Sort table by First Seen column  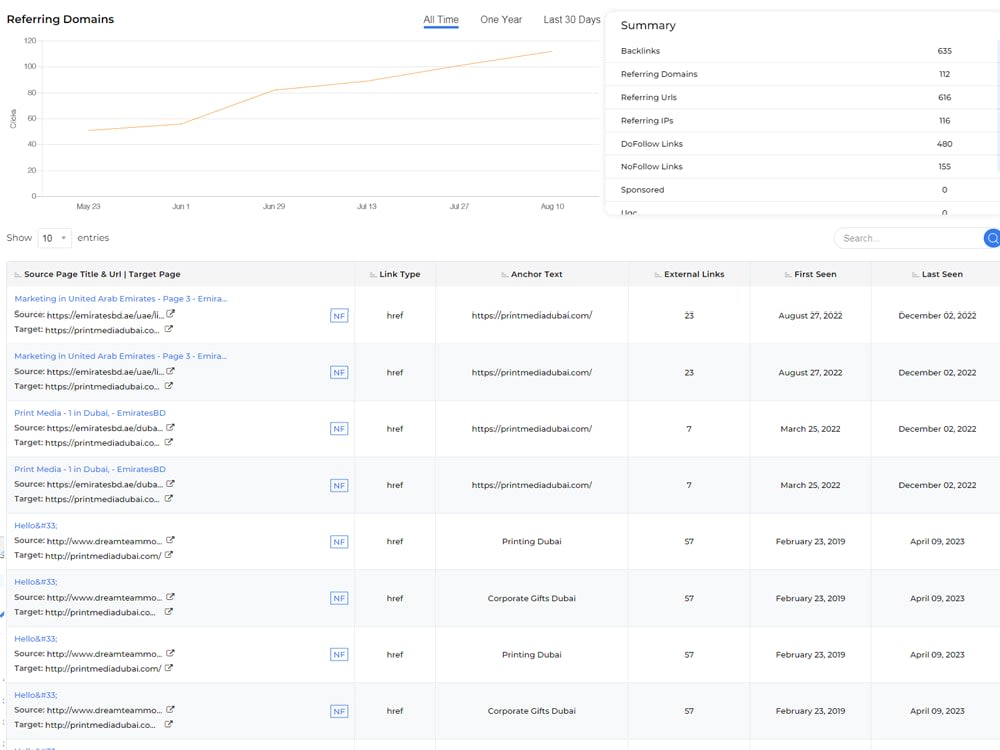pyautogui.click(x=810, y=274)
